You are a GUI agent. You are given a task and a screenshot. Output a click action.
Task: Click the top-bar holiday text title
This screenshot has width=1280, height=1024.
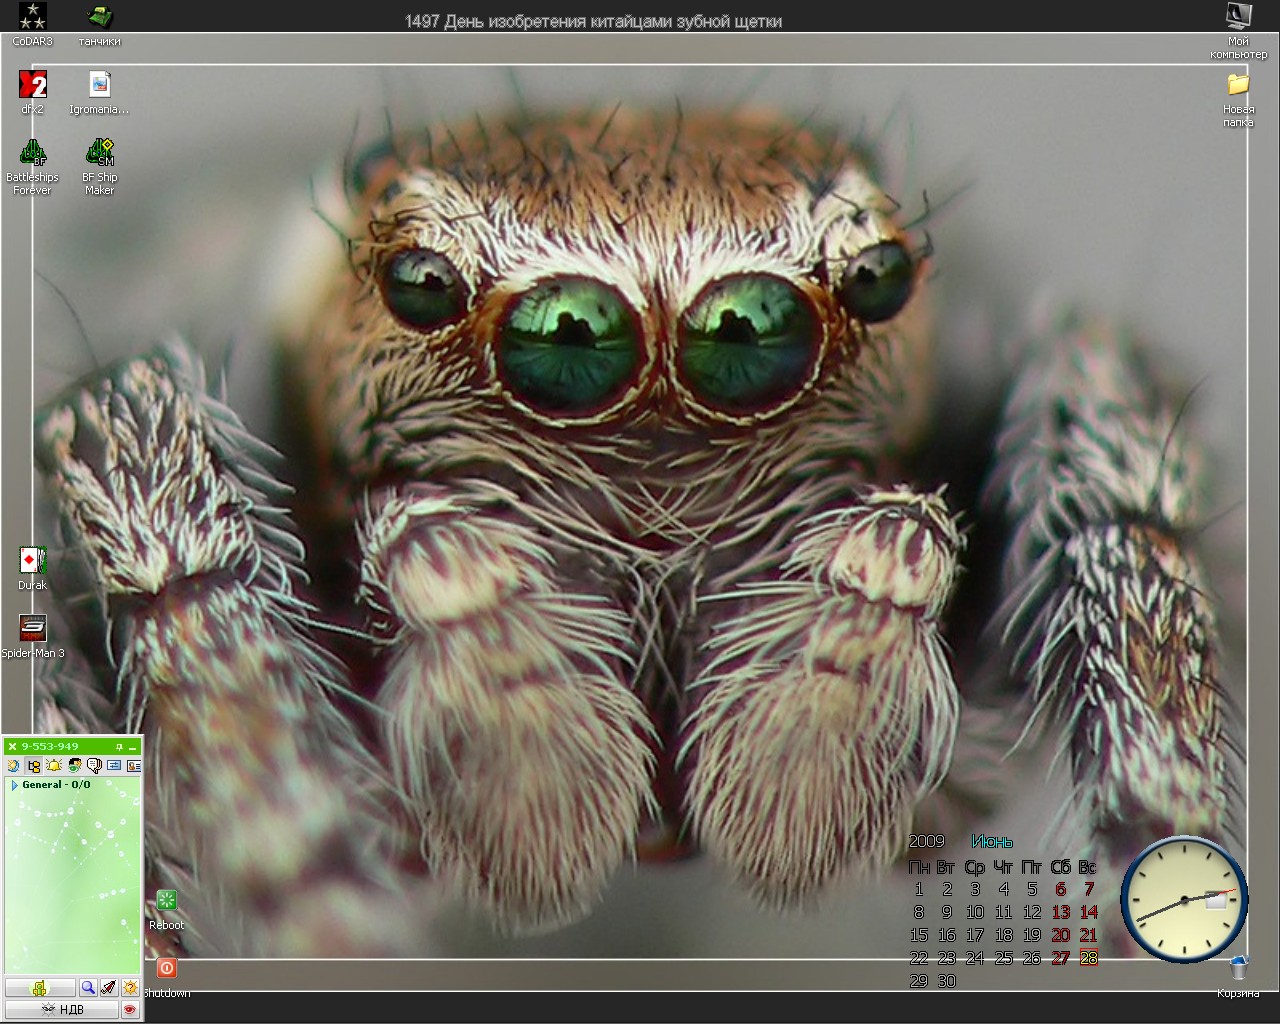[x=593, y=21]
